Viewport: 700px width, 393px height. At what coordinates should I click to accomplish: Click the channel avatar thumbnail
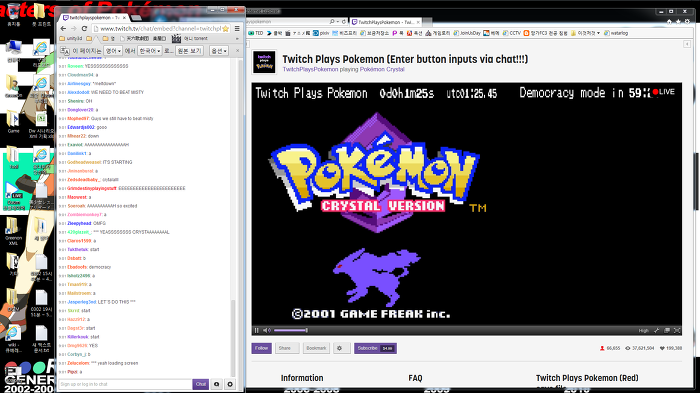(x=264, y=62)
